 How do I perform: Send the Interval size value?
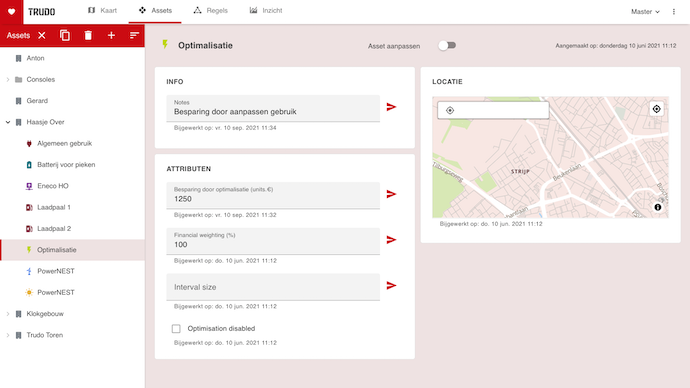[391, 286]
